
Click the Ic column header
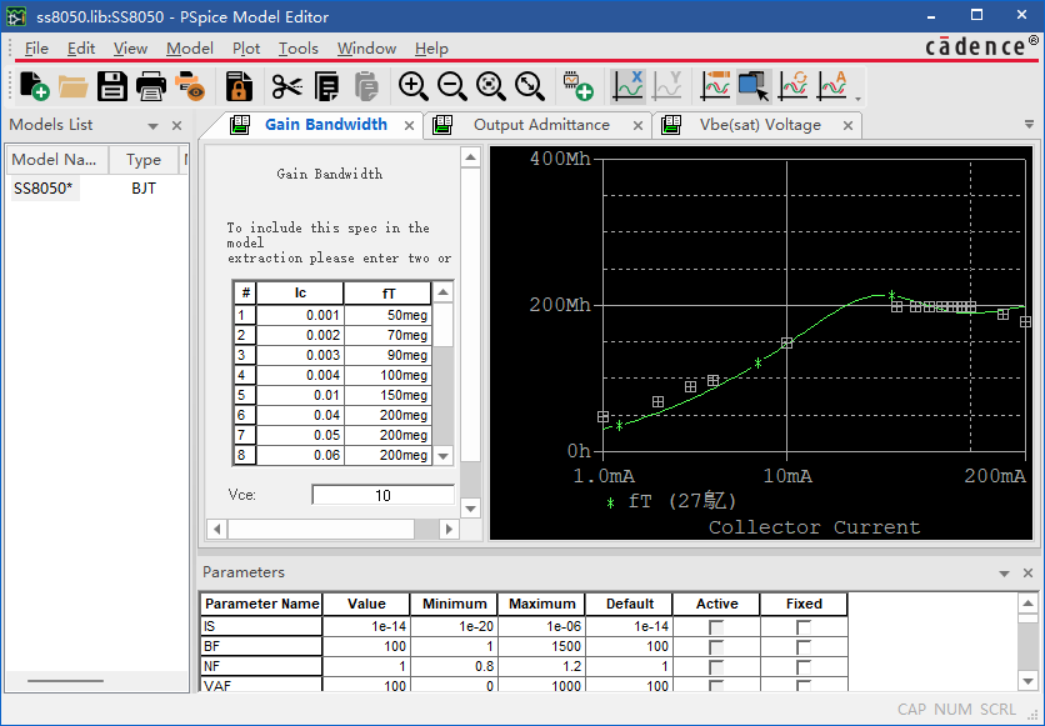tap(300, 293)
